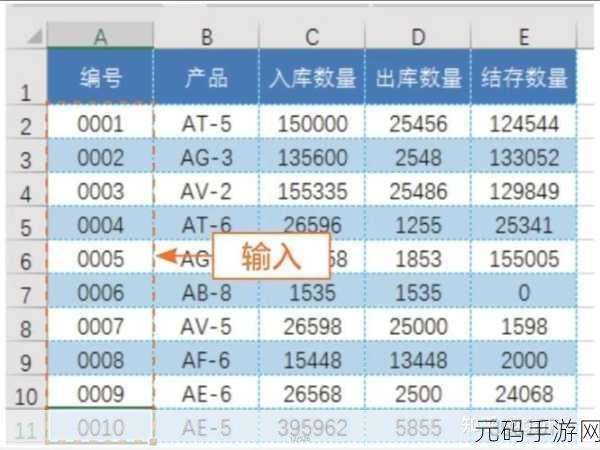The height and width of the screenshot is (450, 600).
Task: Select cell with value 155335
Action: 312,189
